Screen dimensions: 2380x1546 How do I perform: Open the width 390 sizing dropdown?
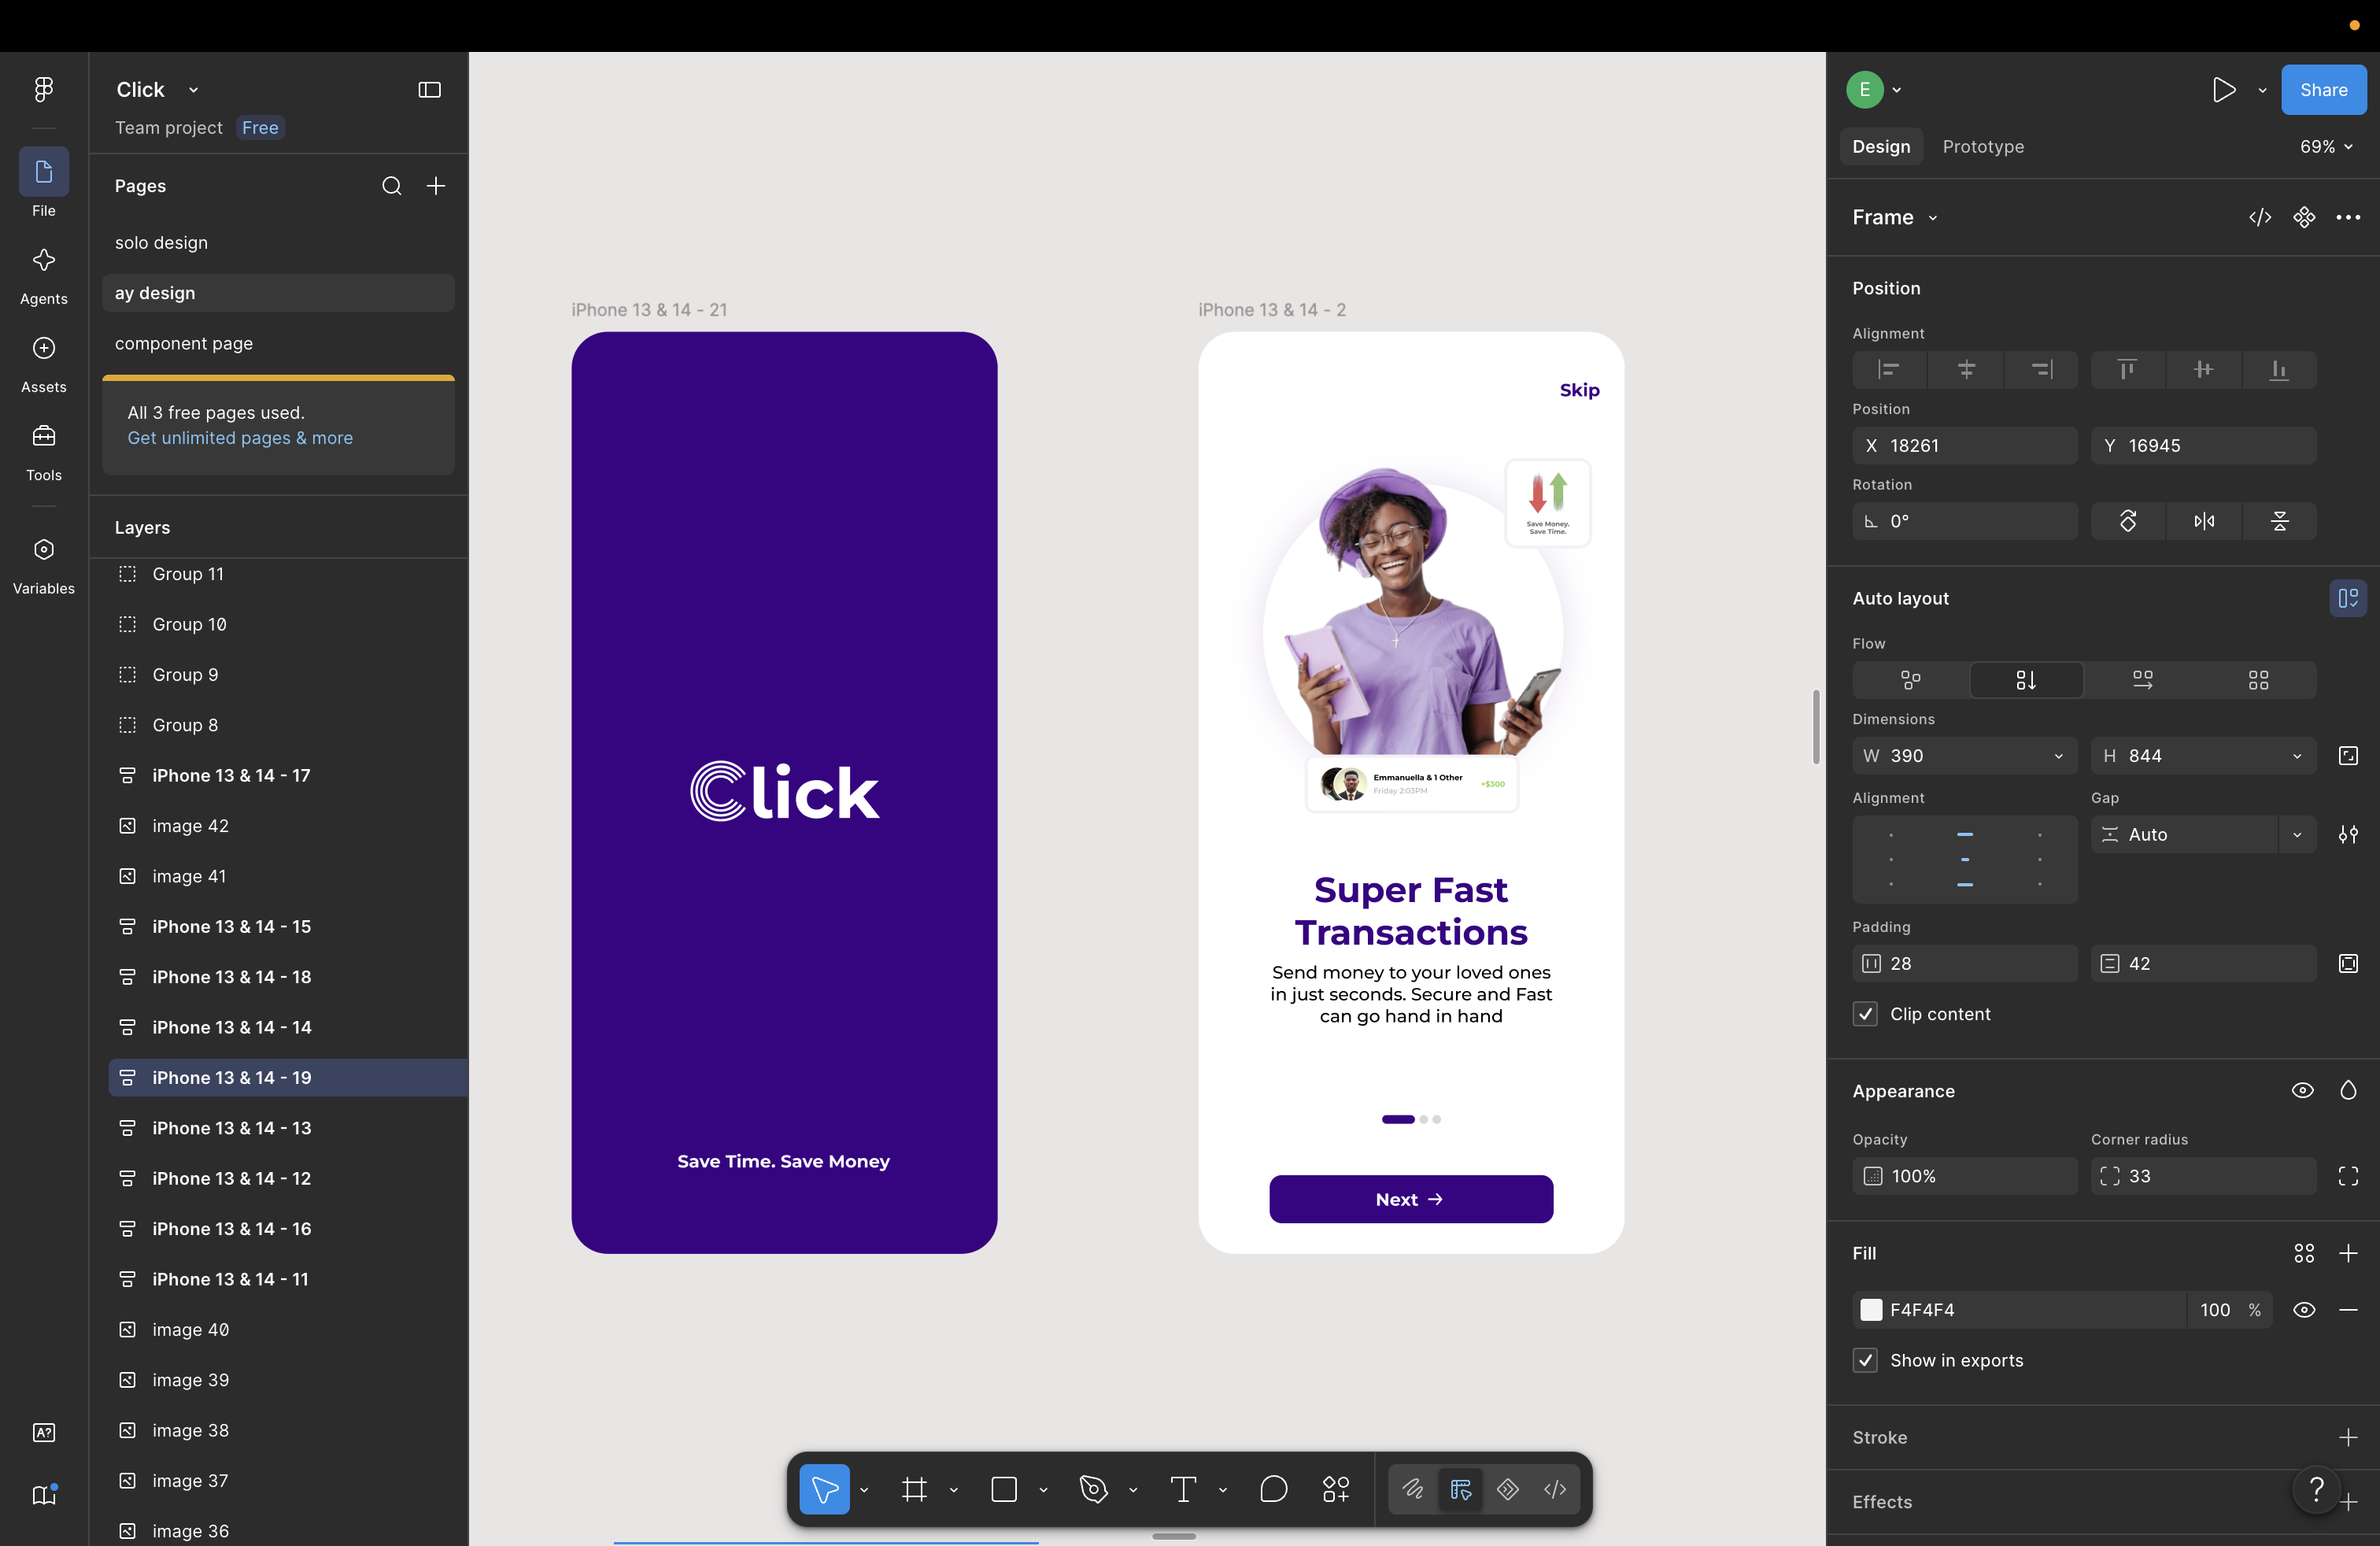(2058, 756)
